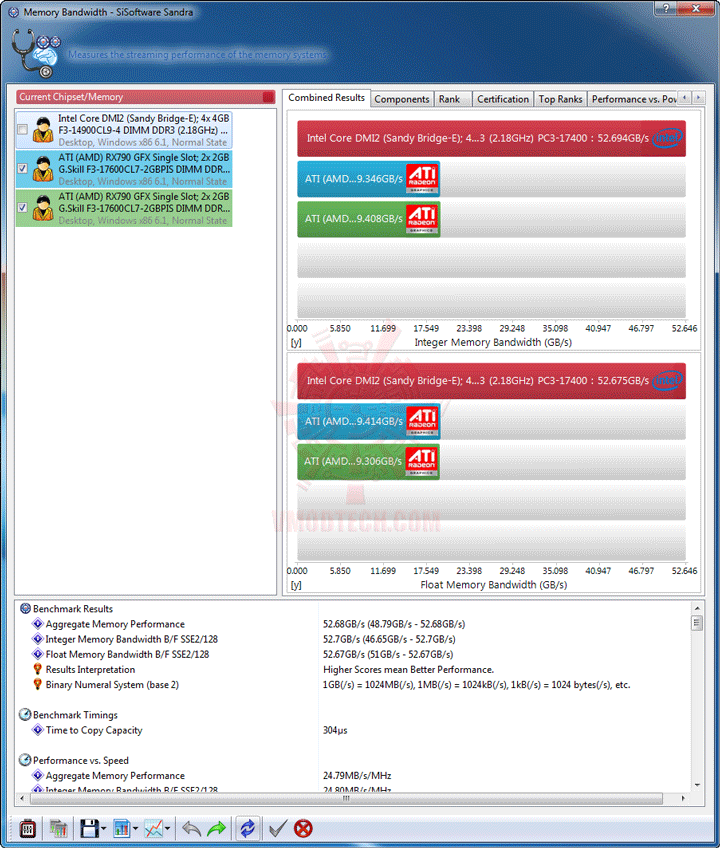The image size is (720, 848).
Task: Click the OK checkmark icon
Action: [278, 828]
